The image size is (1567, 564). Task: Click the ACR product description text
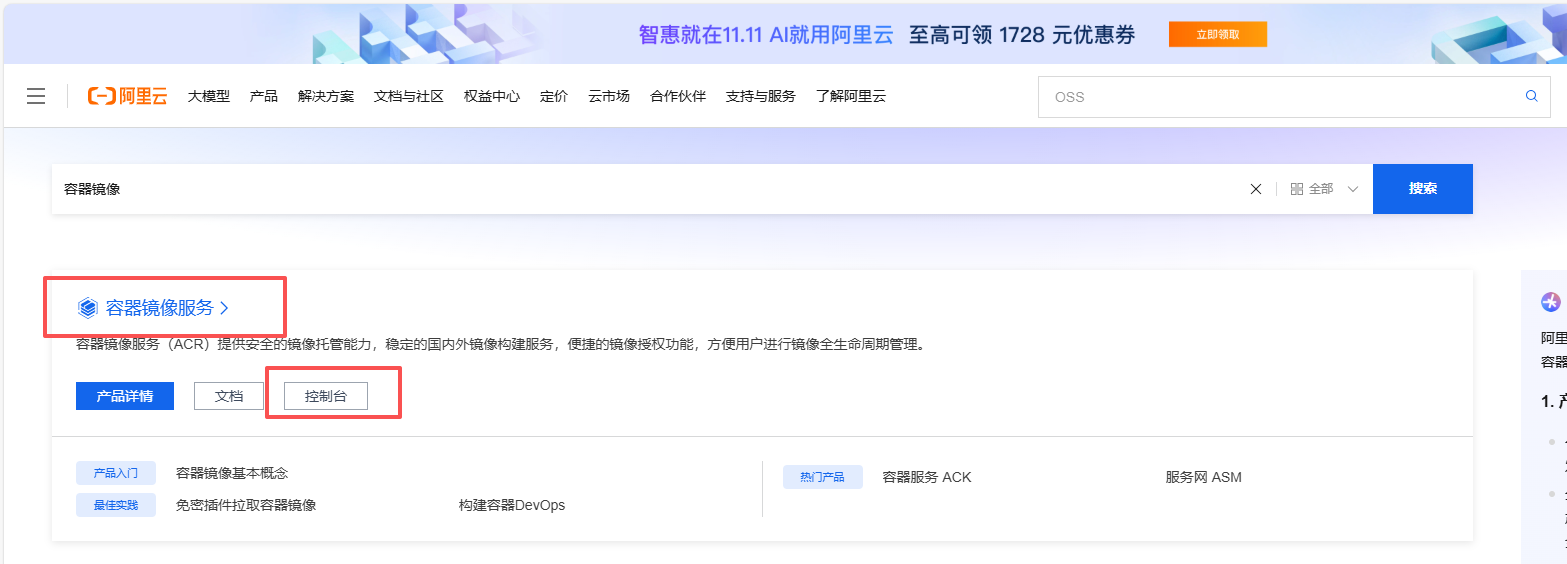(x=500, y=344)
